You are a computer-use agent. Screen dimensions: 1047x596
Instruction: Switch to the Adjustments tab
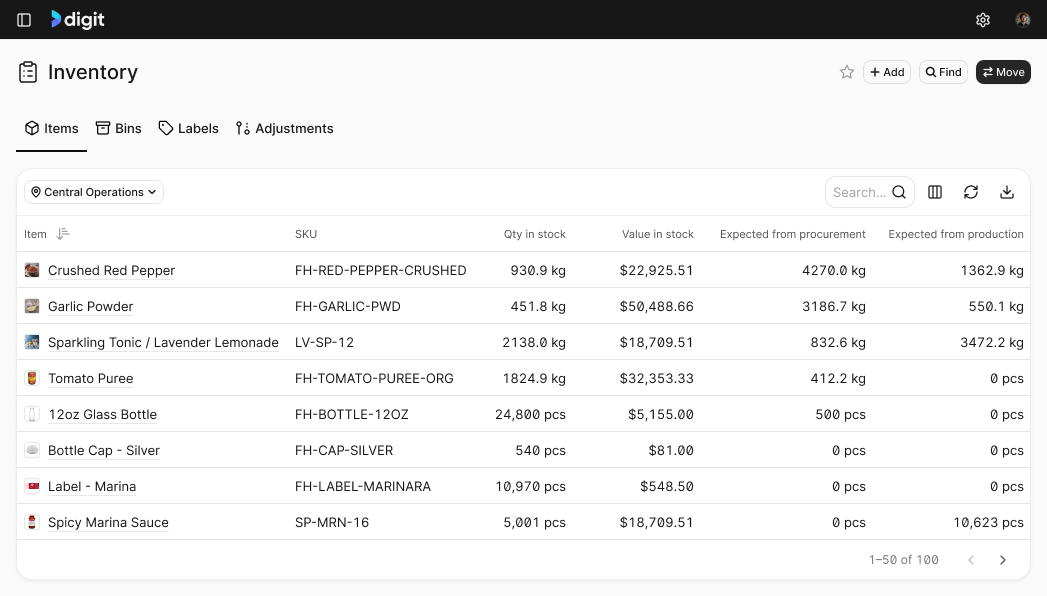(284, 128)
